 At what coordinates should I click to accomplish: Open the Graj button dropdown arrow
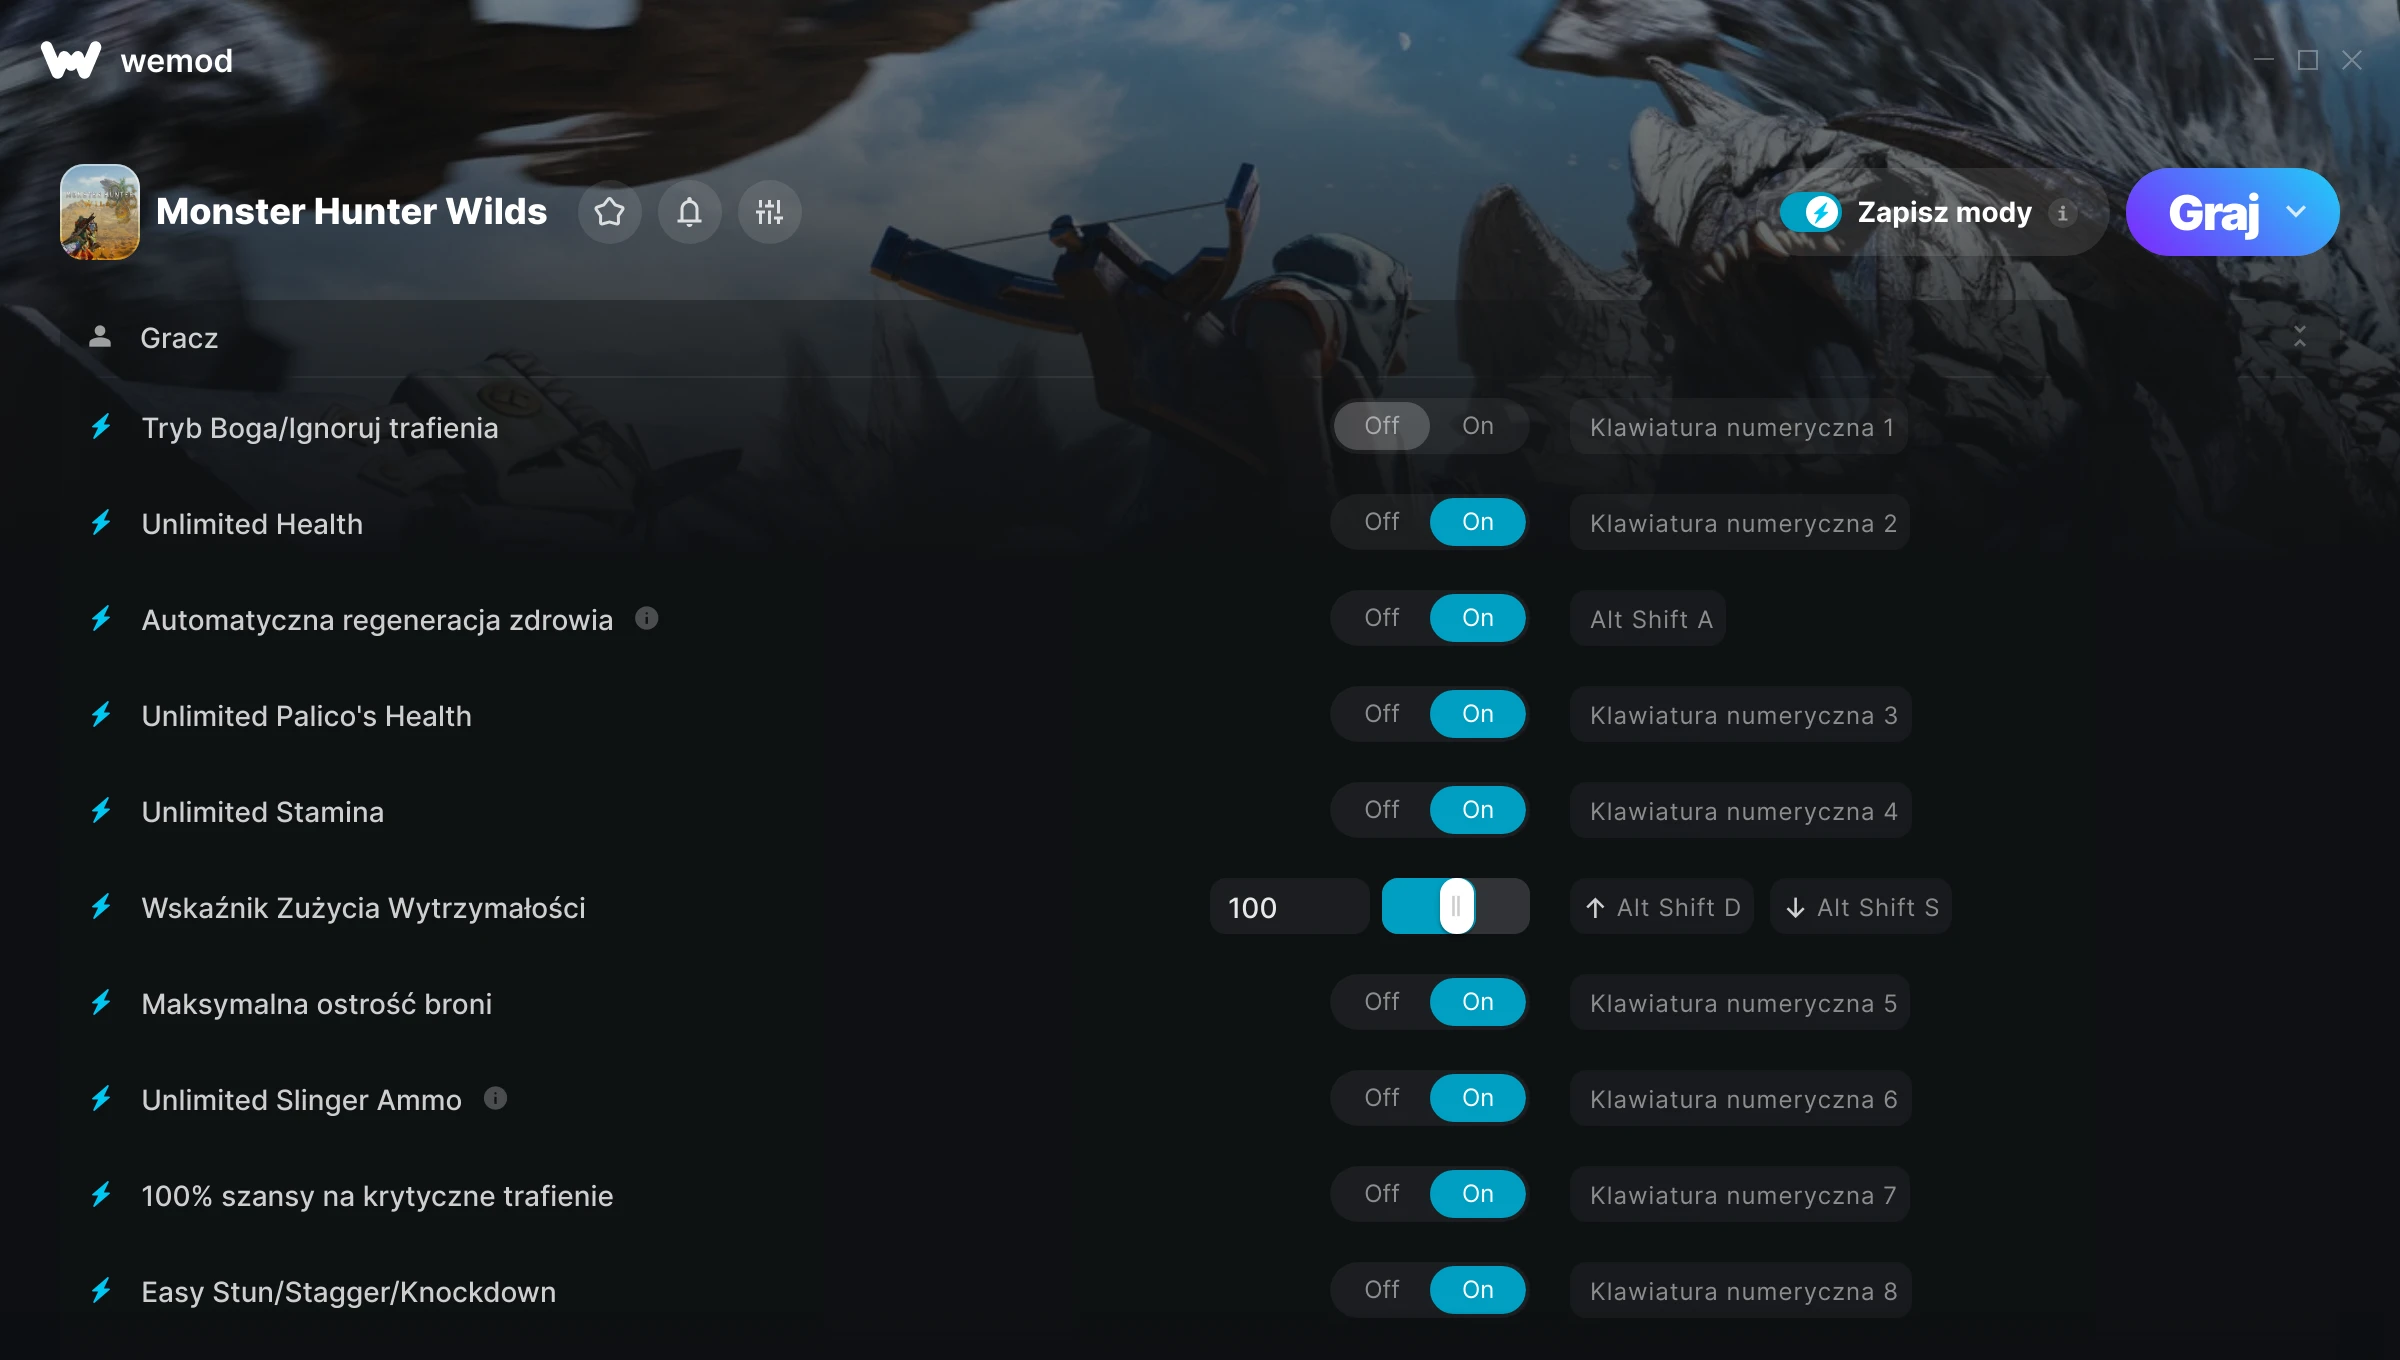(x=2296, y=212)
